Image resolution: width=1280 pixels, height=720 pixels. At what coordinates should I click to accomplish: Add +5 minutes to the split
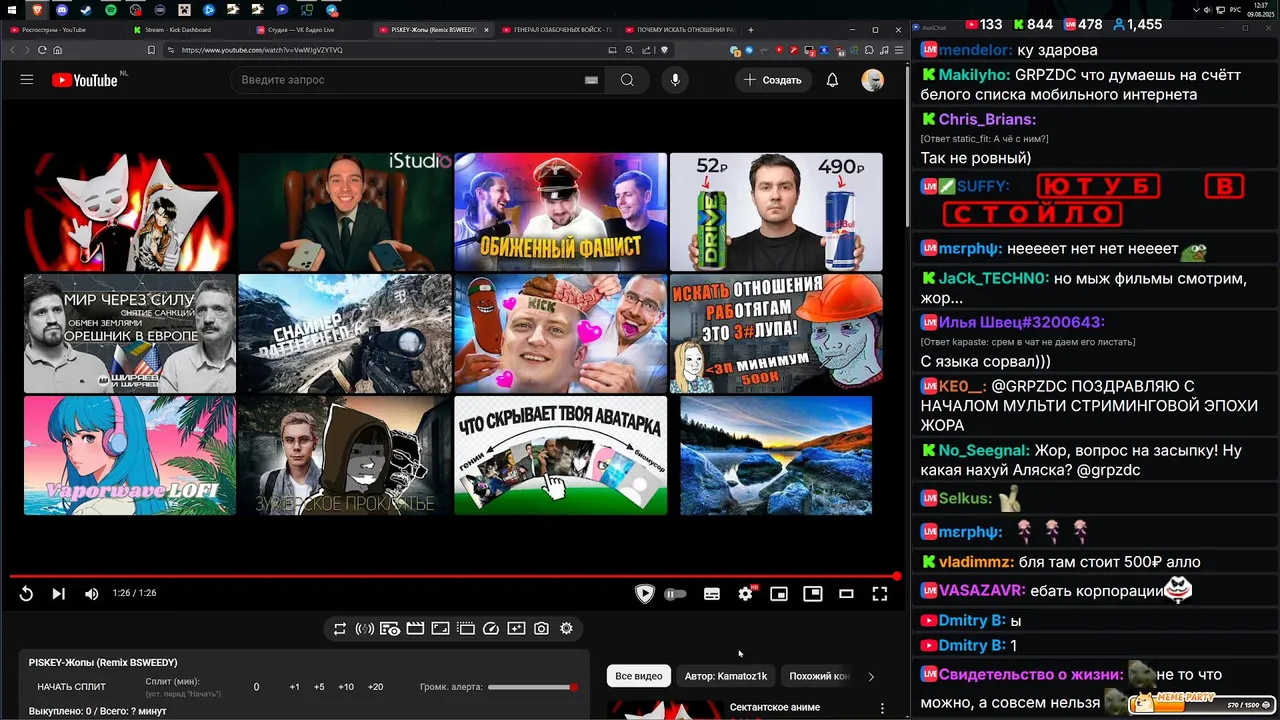(x=319, y=687)
